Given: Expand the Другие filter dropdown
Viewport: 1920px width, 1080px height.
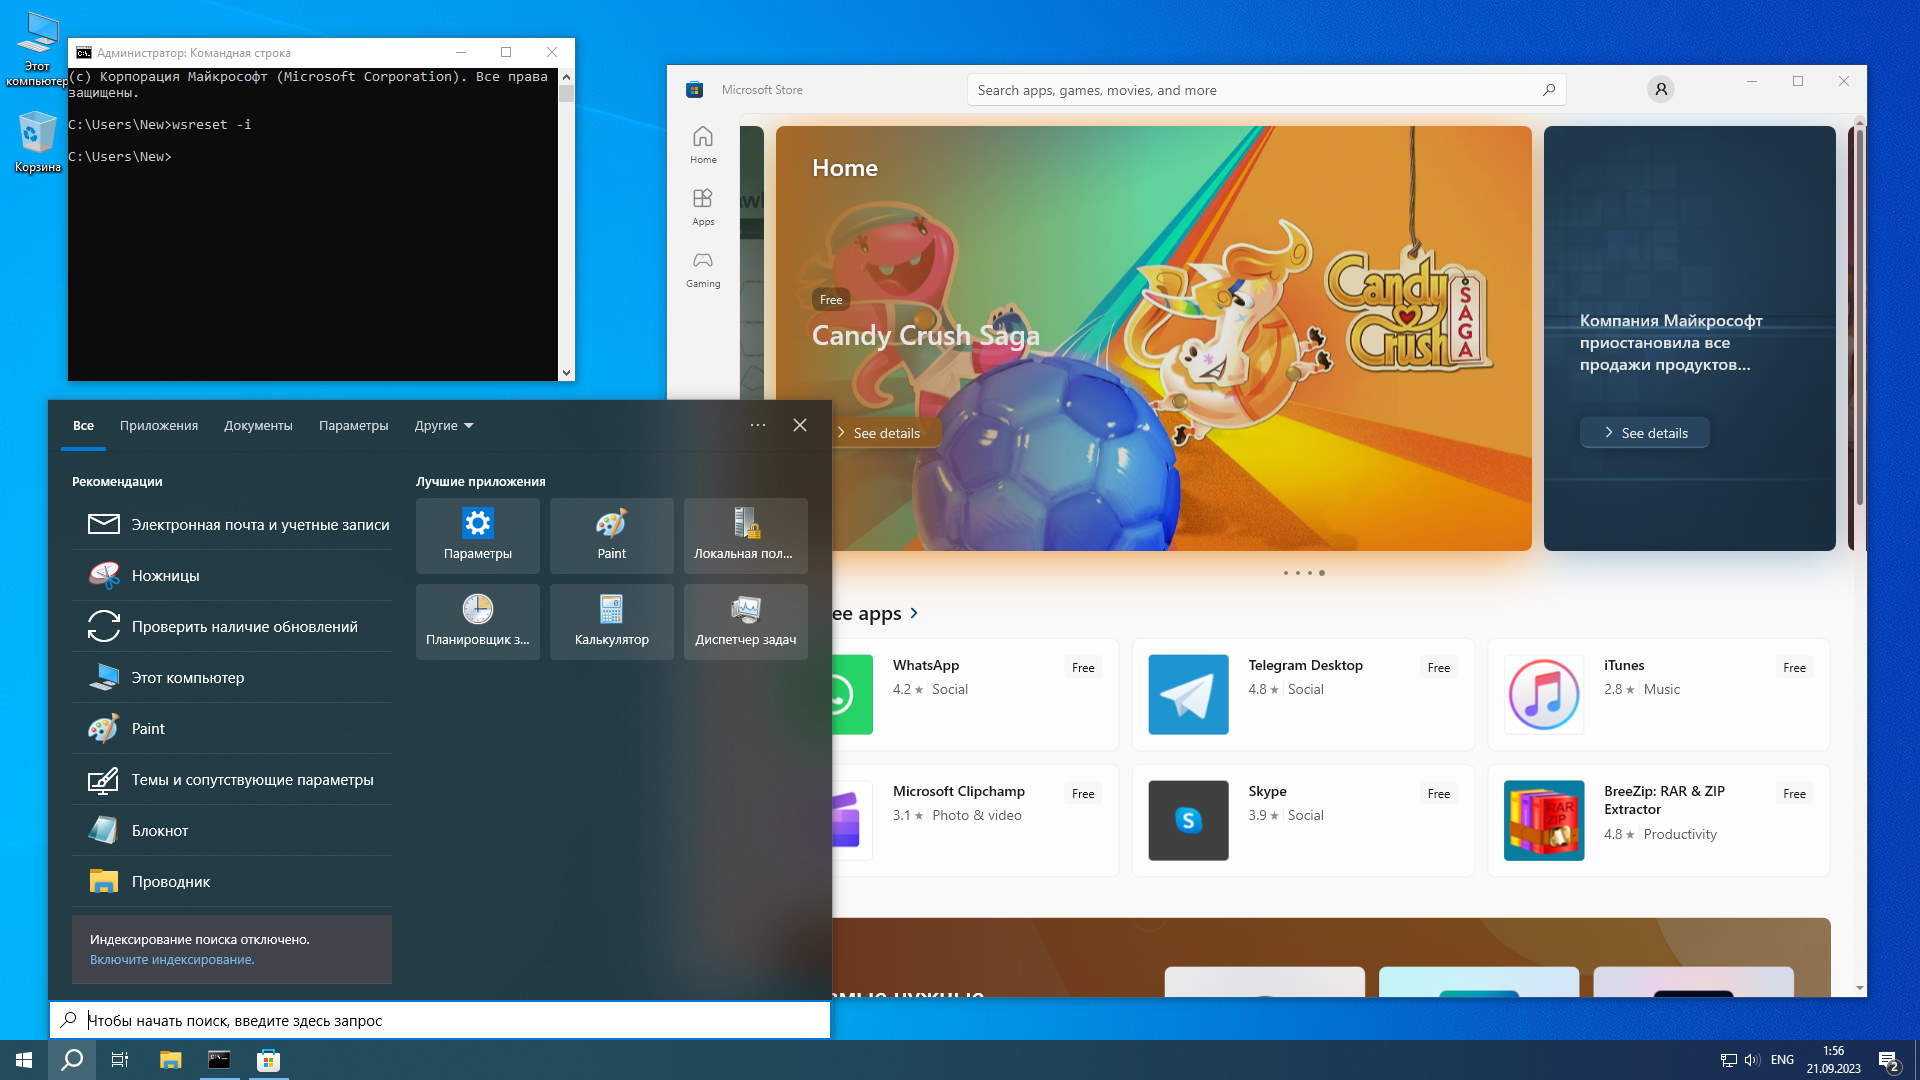Looking at the screenshot, I should tap(444, 425).
